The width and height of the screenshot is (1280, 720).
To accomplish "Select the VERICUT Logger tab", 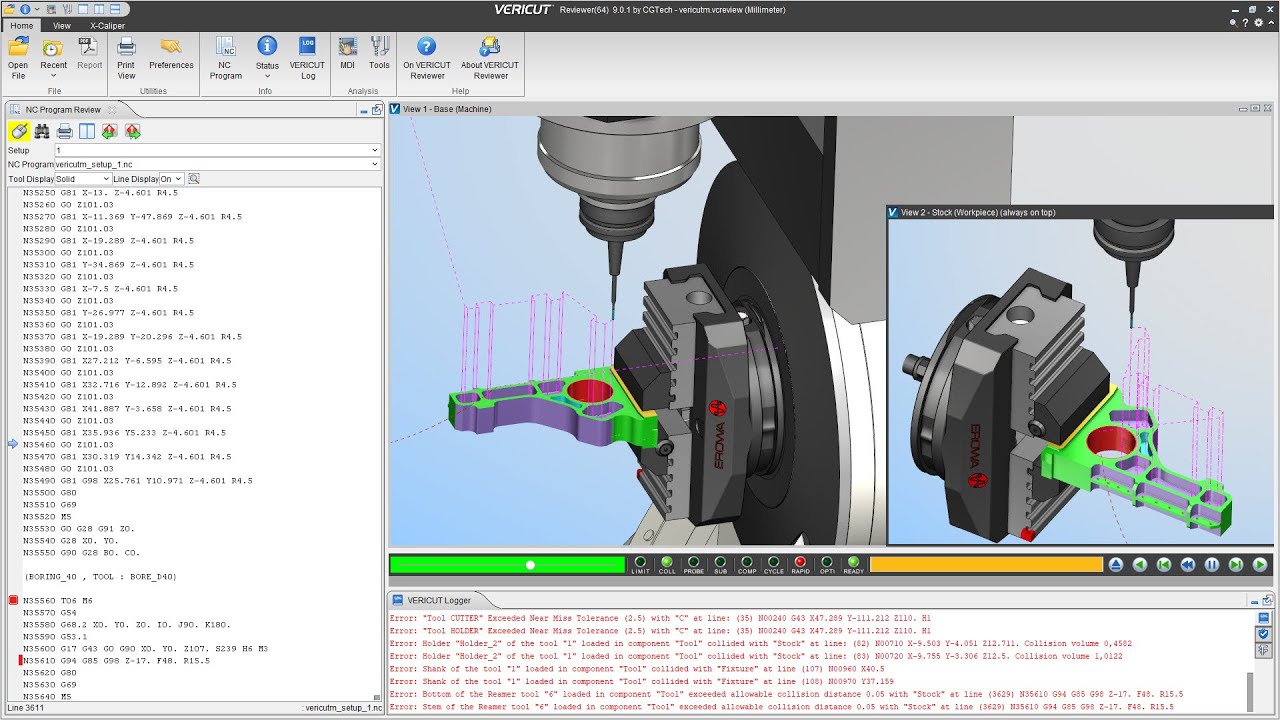I will 437,600.
